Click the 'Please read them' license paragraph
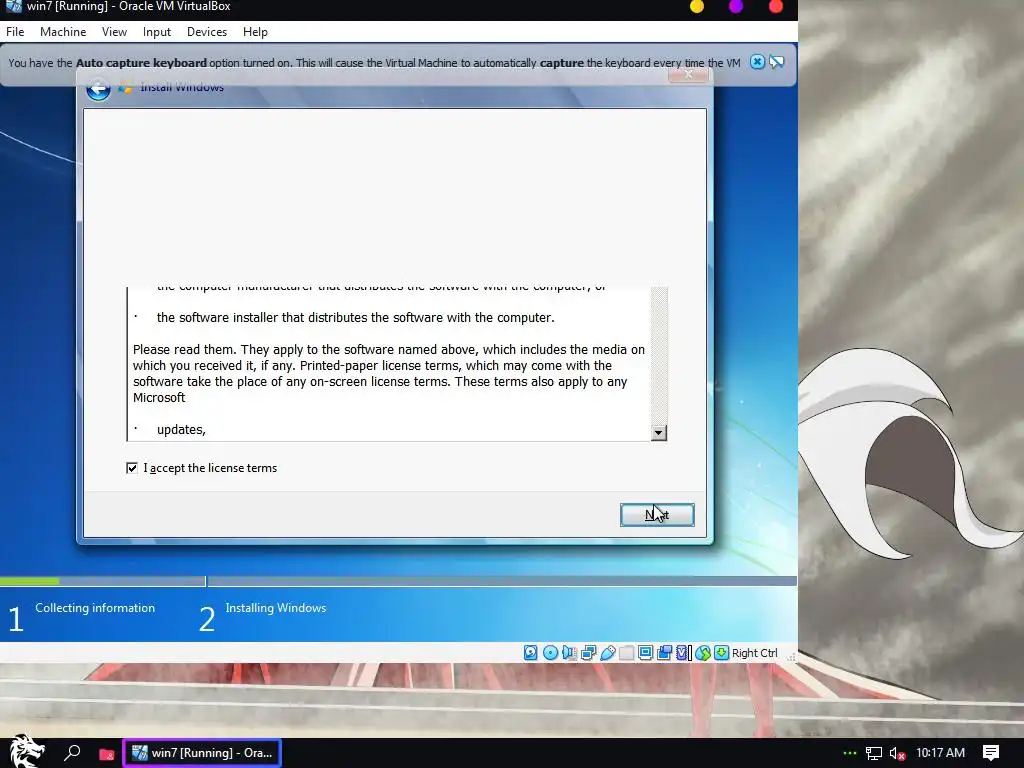This screenshot has height=768, width=1024. tap(389, 374)
